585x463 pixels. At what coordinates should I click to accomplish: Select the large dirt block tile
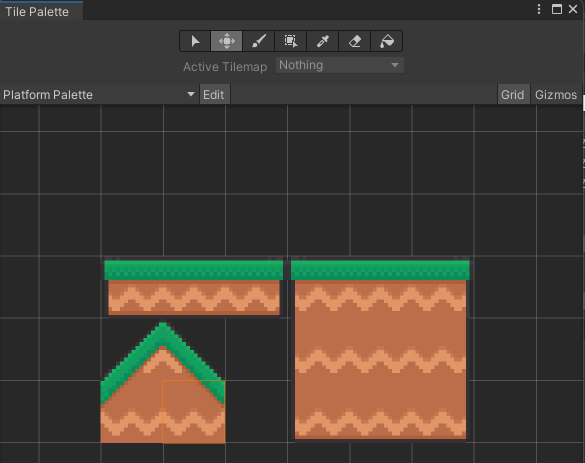[380, 350]
